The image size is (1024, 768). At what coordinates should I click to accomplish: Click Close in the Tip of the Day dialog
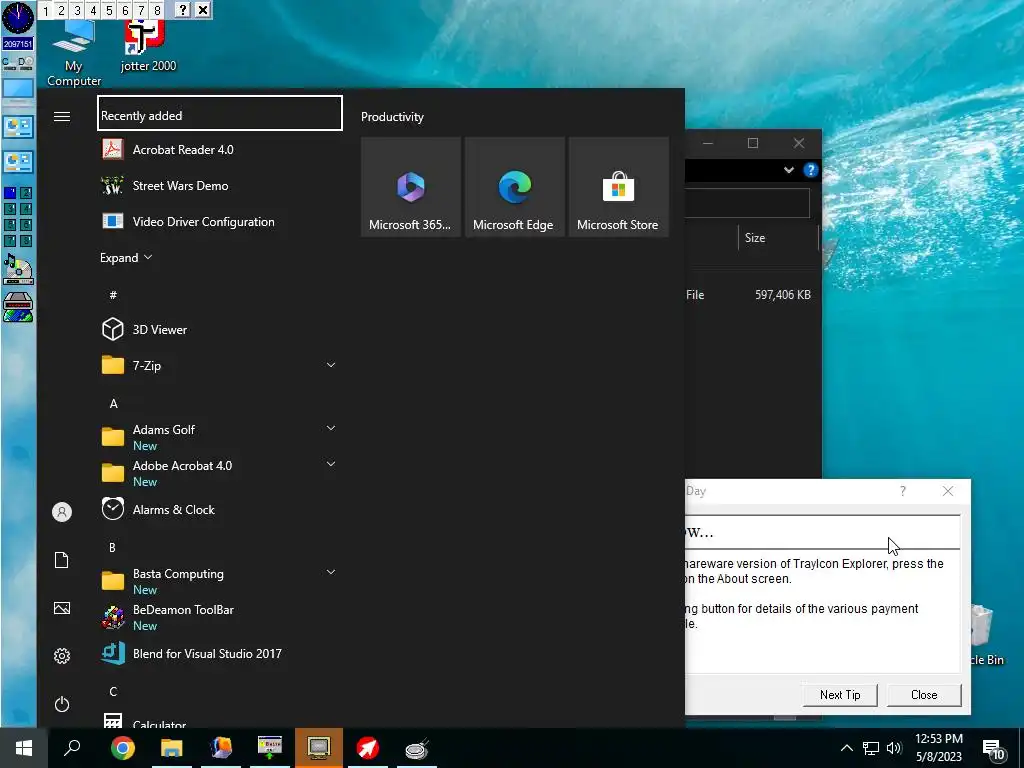924,695
